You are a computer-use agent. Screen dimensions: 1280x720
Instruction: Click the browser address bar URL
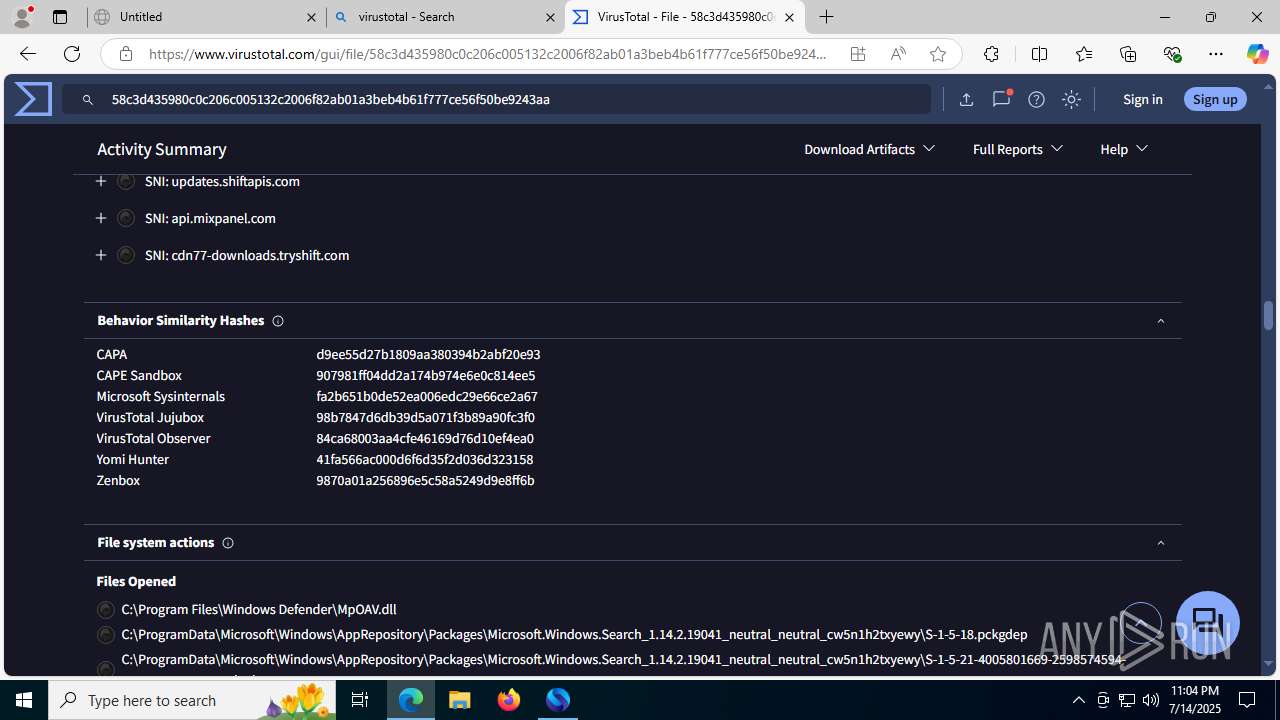(487, 54)
